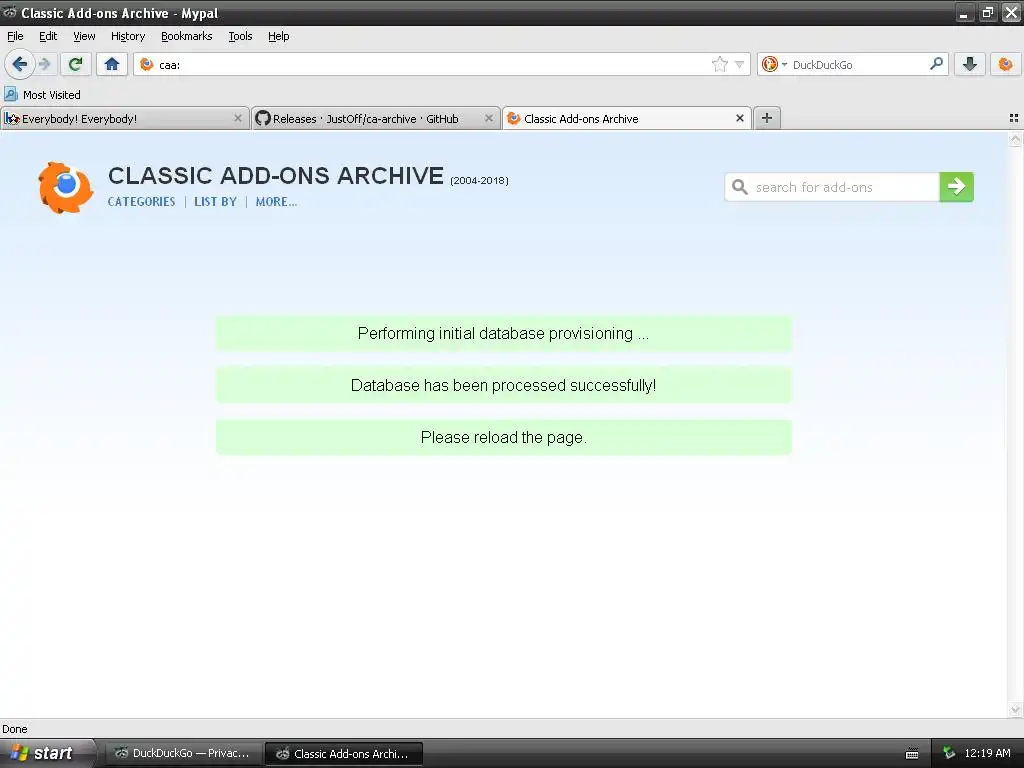Minimize the Mypal browser window
The image size is (1024, 768).
(964, 13)
